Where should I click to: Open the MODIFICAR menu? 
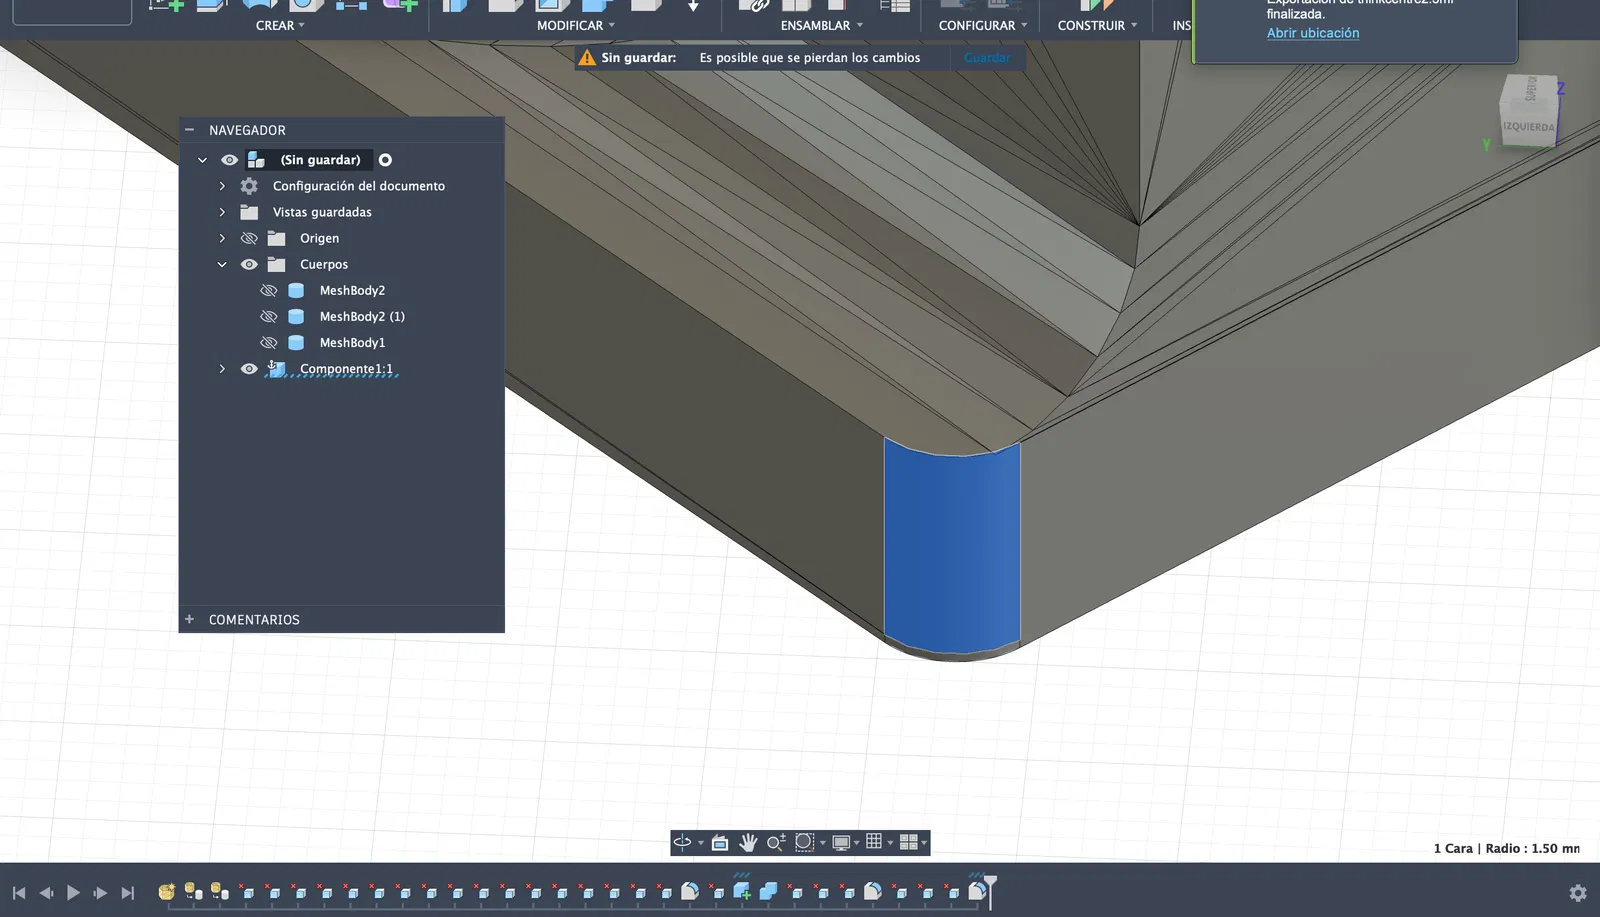click(575, 26)
